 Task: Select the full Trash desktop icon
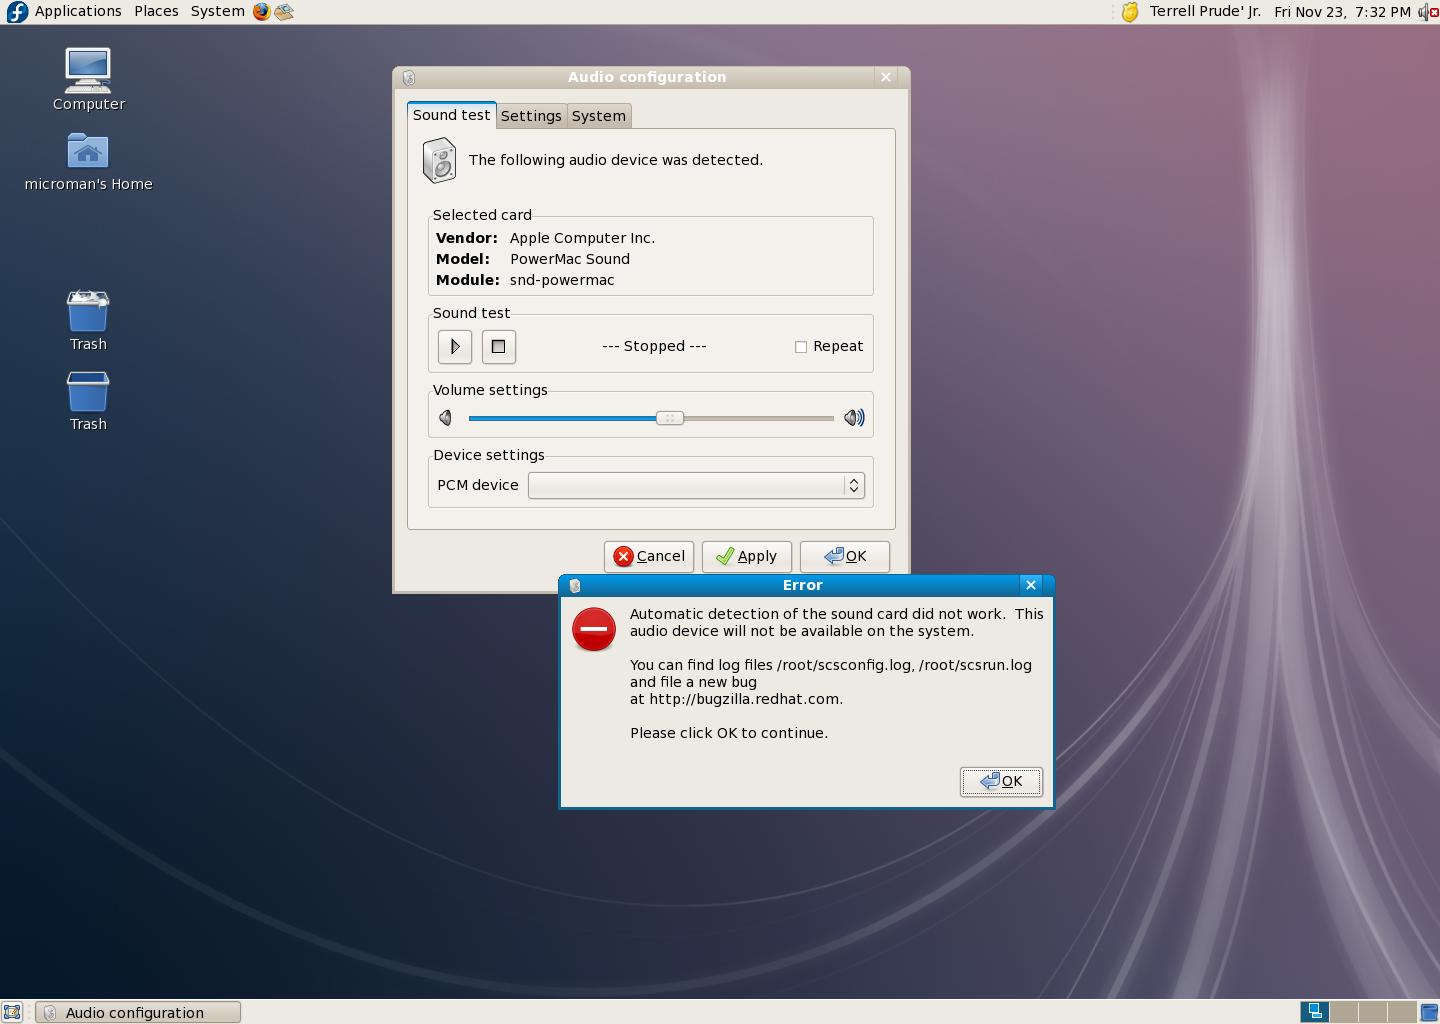88,320
